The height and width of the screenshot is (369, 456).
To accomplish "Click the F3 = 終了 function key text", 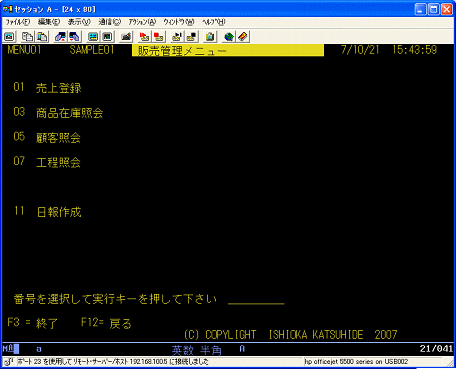I will (33, 323).
